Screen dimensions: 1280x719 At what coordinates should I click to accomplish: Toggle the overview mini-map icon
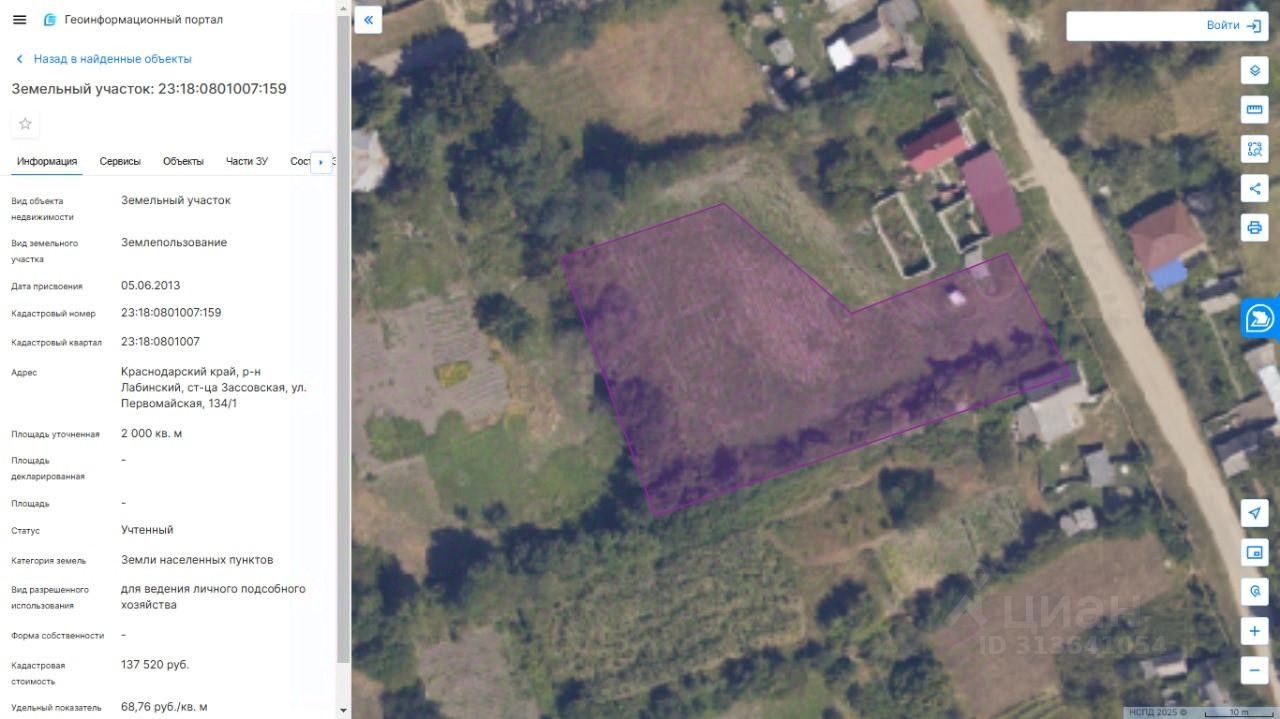[1254, 552]
